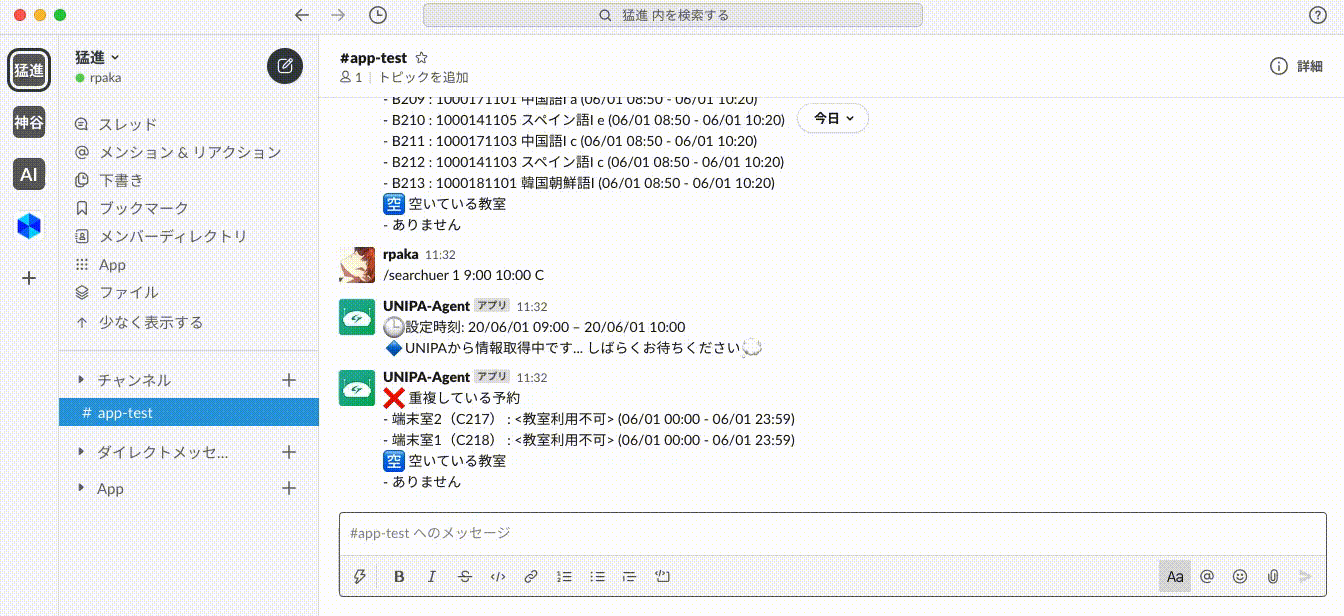
Task: Insert a code block in the composer
Action: (662, 576)
